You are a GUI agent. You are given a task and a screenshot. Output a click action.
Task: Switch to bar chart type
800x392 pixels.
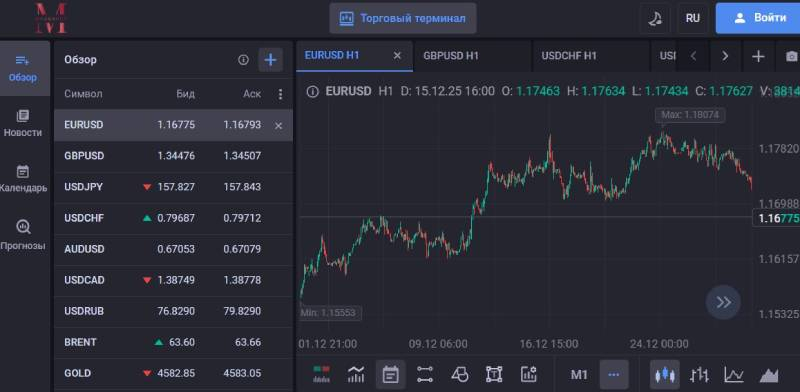[699, 375]
